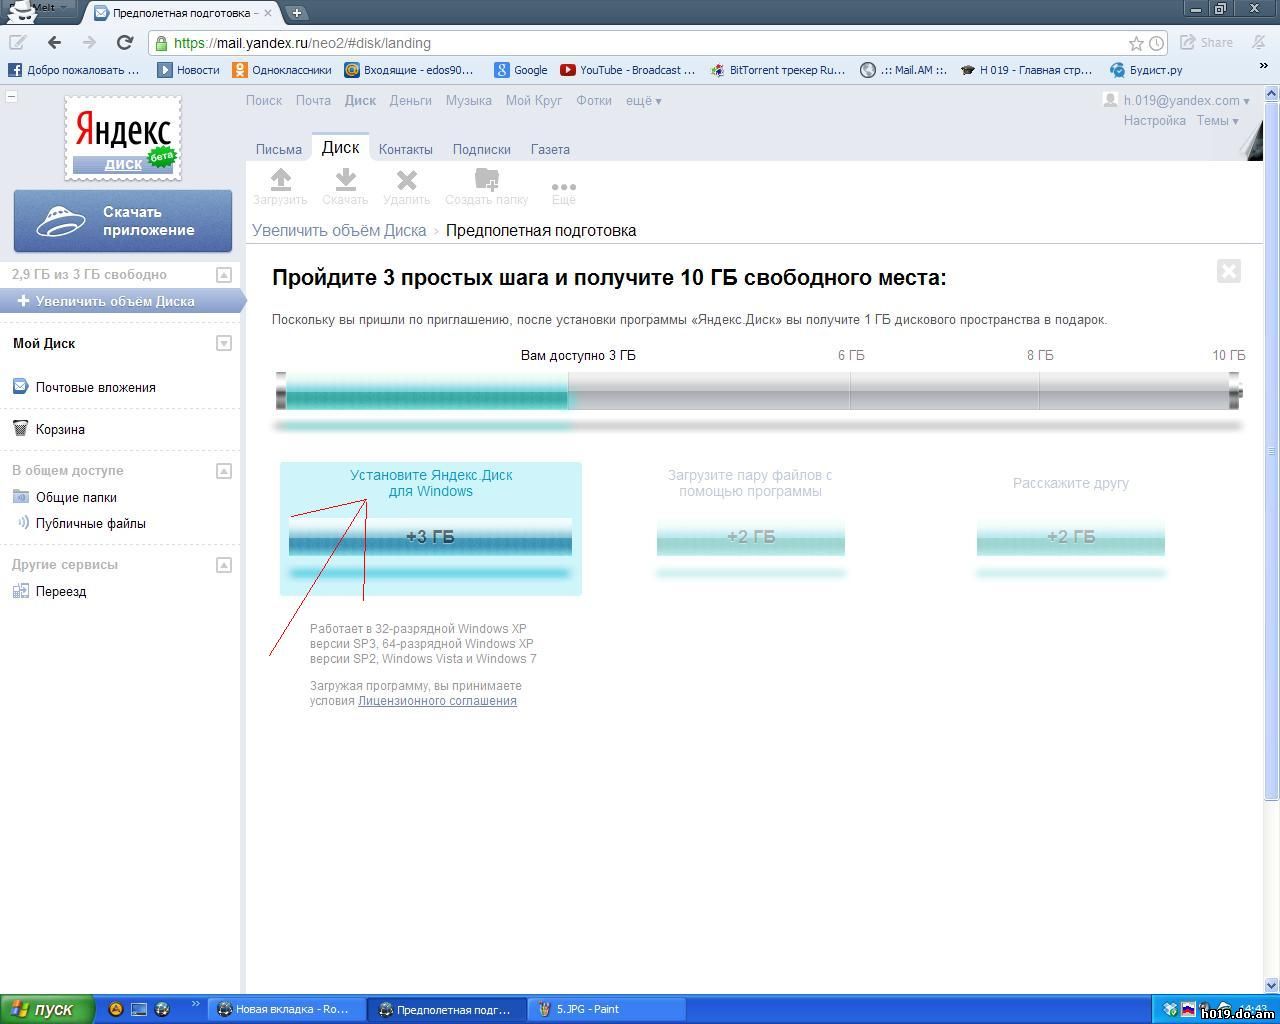
Task: Click the Скачать download toolbar icon
Action: [x=345, y=187]
